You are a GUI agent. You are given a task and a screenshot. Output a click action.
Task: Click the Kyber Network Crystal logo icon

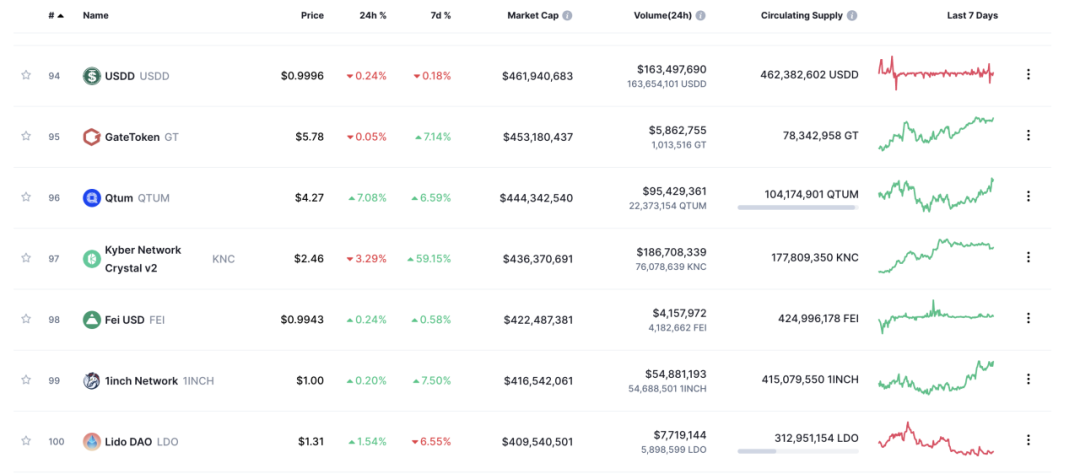tap(92, 258)
